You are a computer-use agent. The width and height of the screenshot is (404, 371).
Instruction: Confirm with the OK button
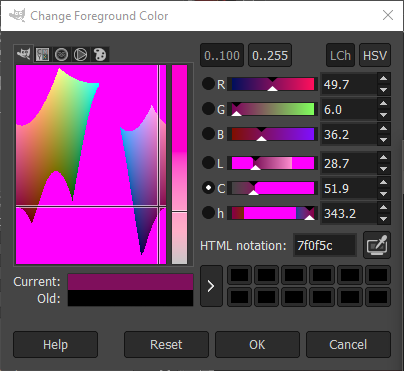coord(257,344)
